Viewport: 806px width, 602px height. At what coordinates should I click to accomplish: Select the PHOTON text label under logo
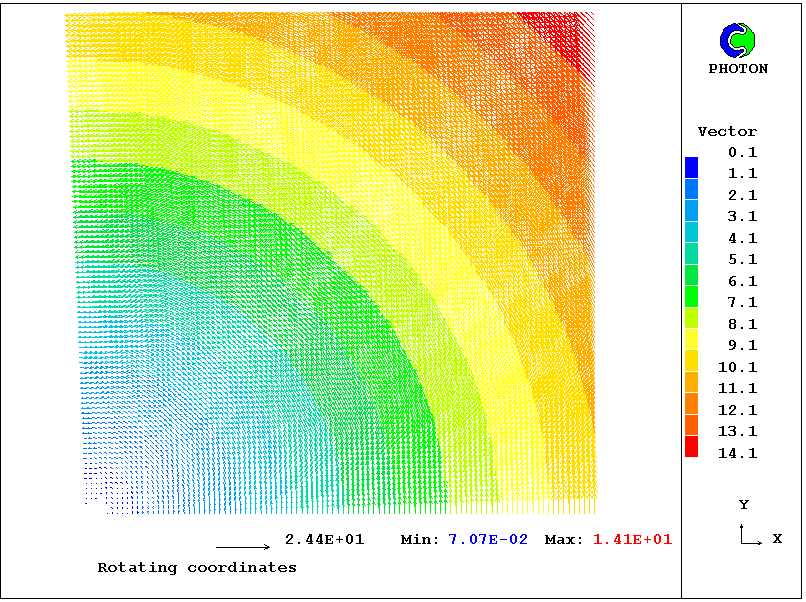click(x=738, y=69)
